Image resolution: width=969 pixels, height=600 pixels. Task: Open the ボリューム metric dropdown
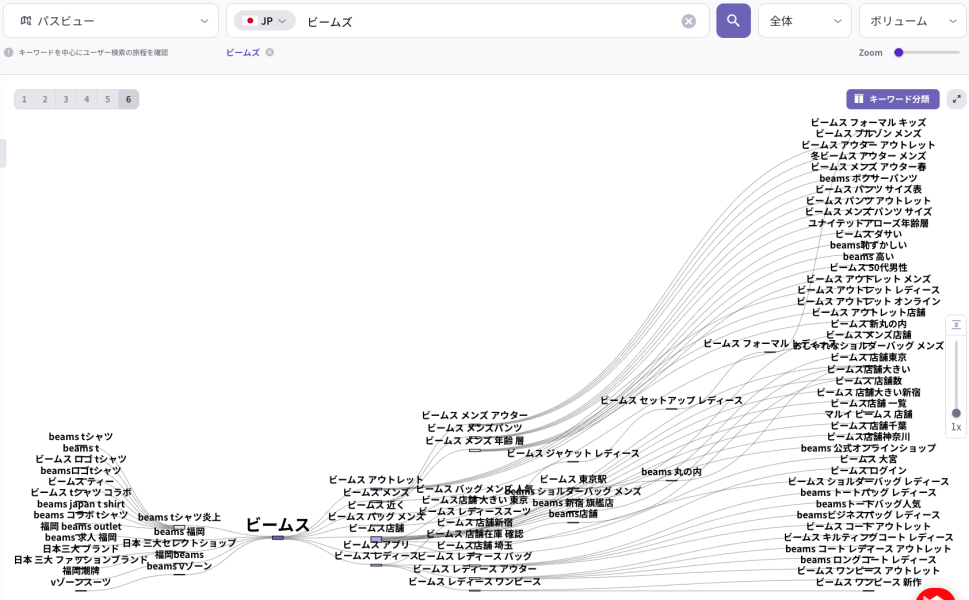pos(914,21)
